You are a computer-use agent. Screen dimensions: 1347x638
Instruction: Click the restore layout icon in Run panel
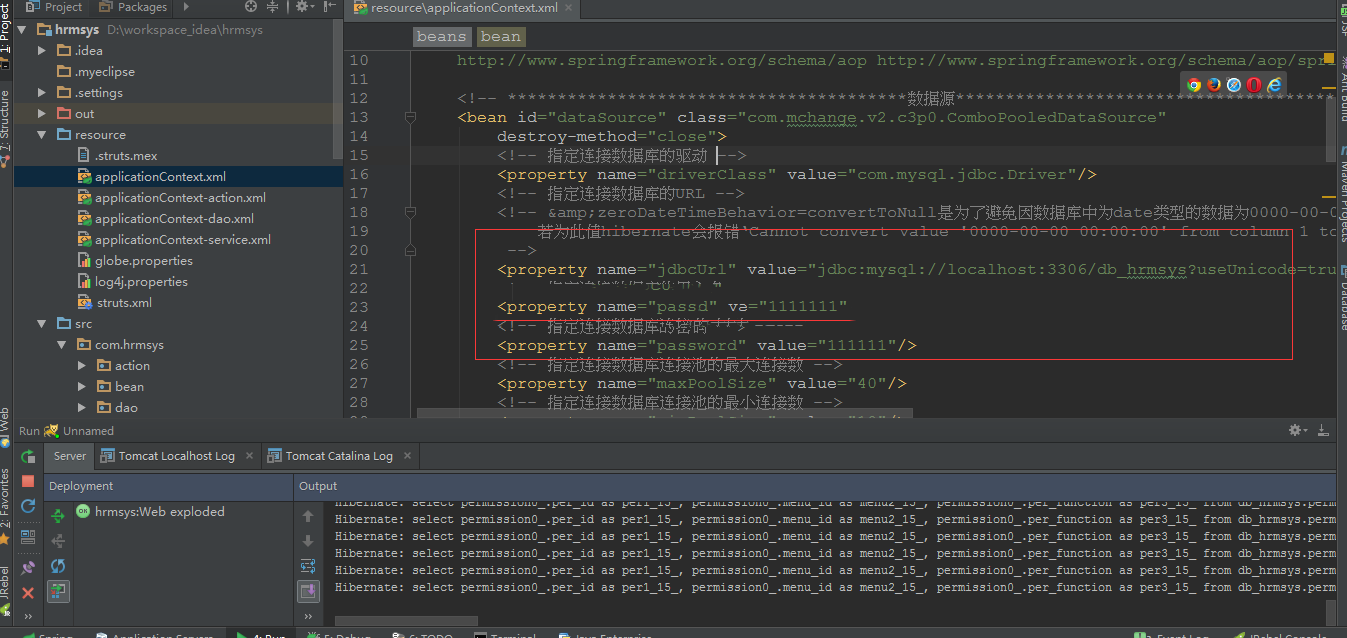[28, 537]
